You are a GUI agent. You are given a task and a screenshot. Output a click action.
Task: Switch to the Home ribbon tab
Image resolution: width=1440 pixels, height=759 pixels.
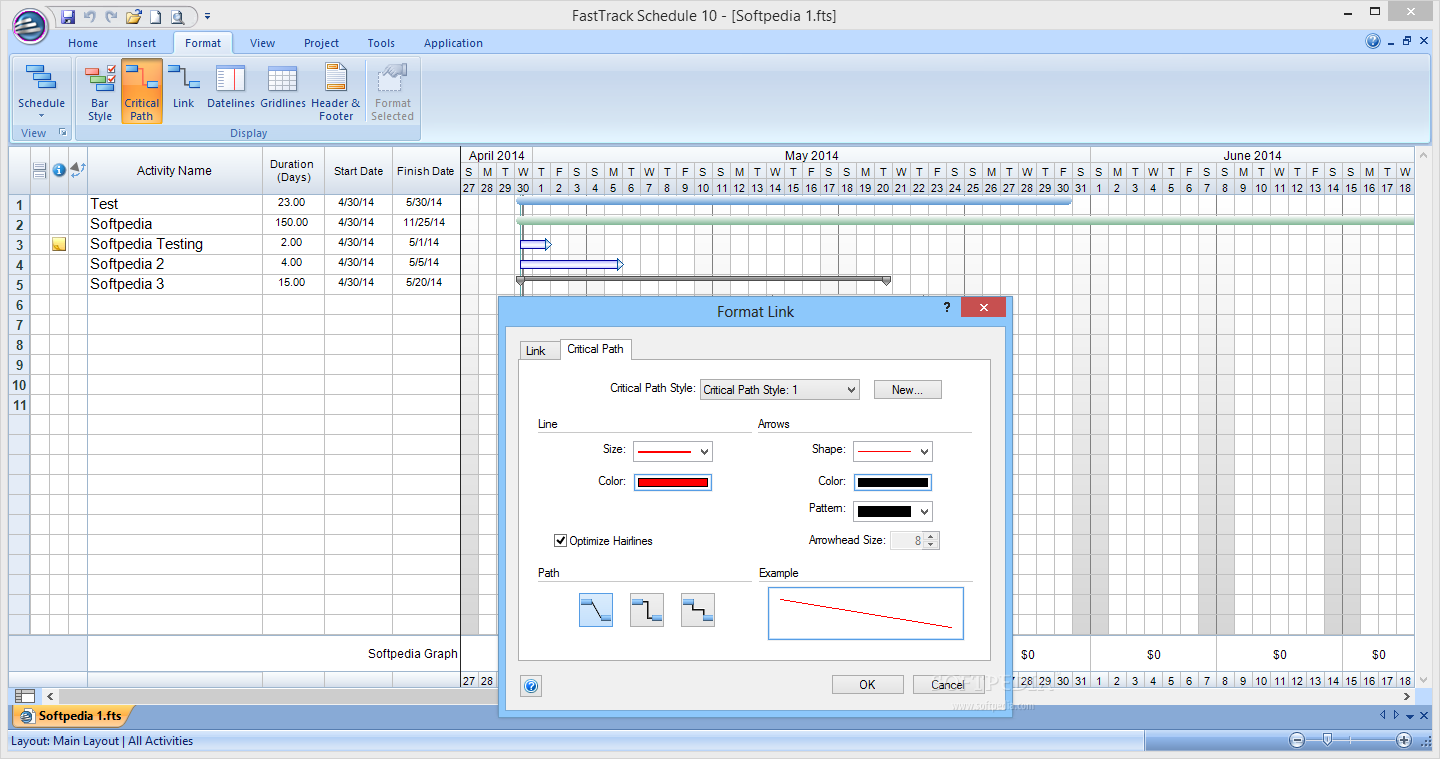point(83,43)
